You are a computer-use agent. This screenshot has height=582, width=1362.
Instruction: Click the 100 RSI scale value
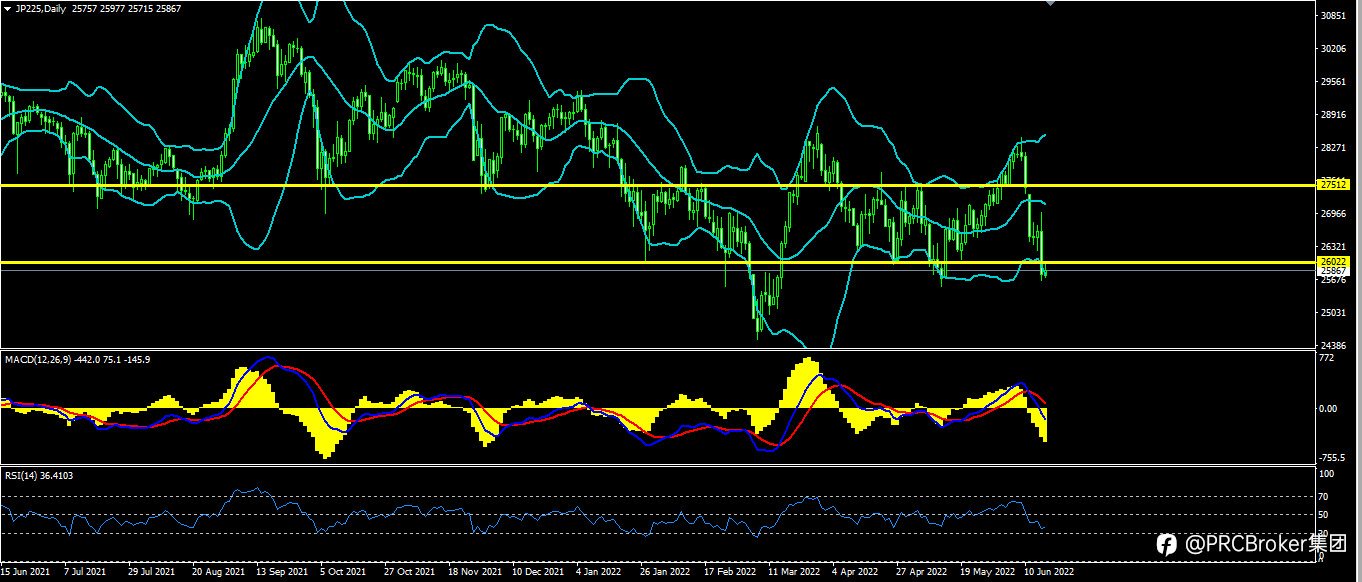(x=1327, y=476)
